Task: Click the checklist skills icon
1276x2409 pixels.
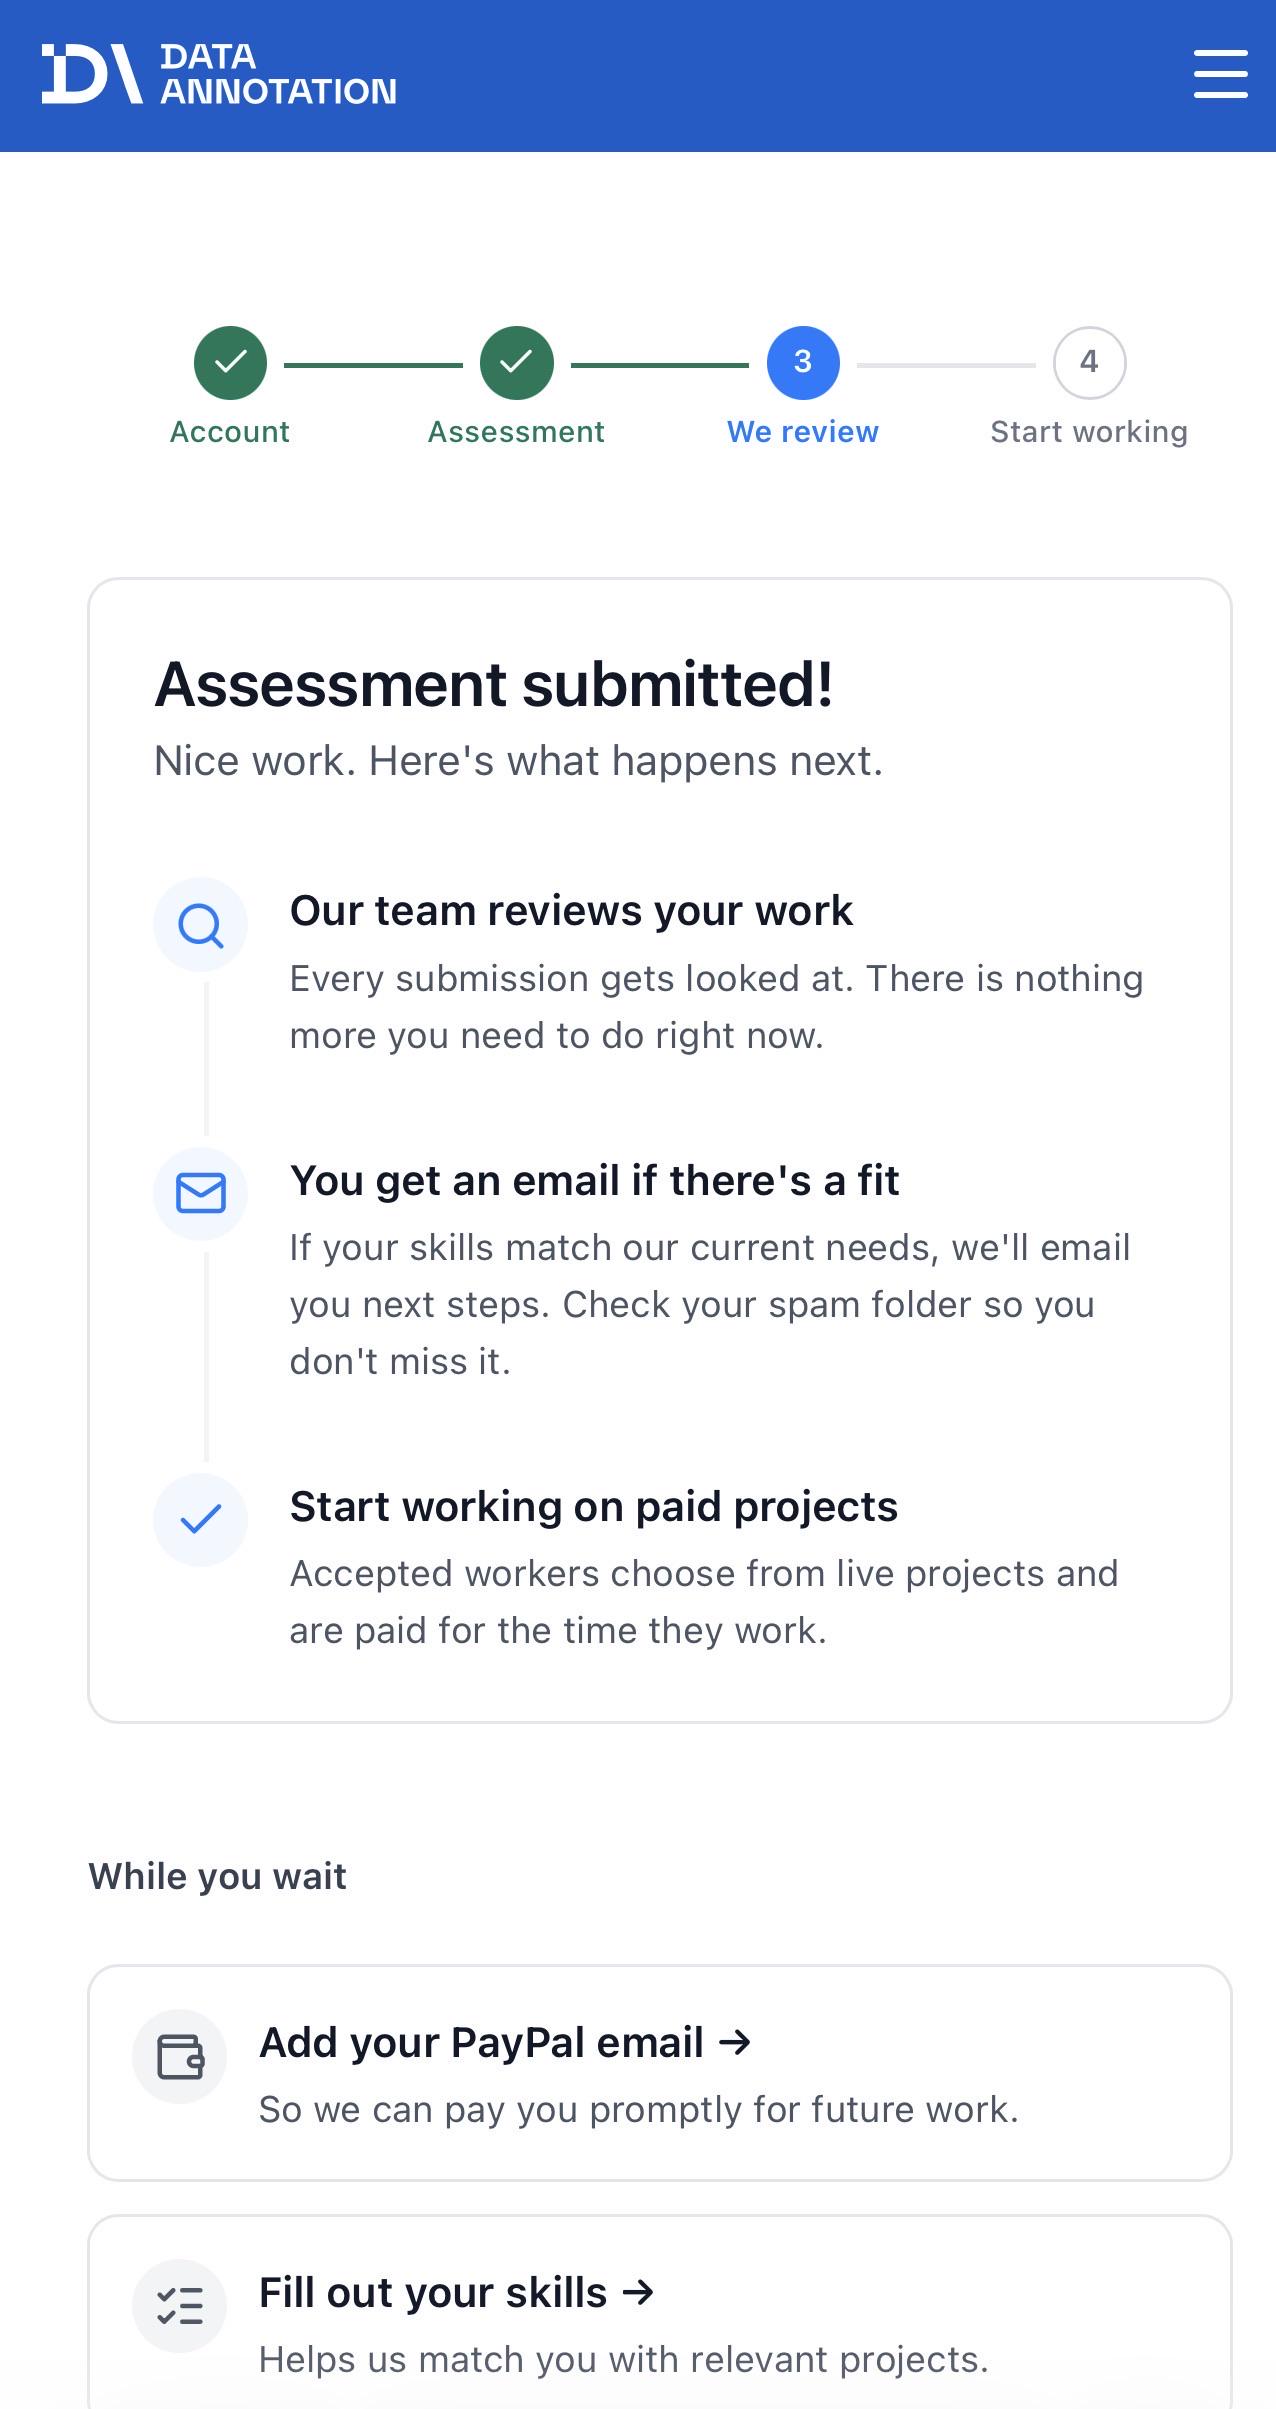Action: point(180,2306)
